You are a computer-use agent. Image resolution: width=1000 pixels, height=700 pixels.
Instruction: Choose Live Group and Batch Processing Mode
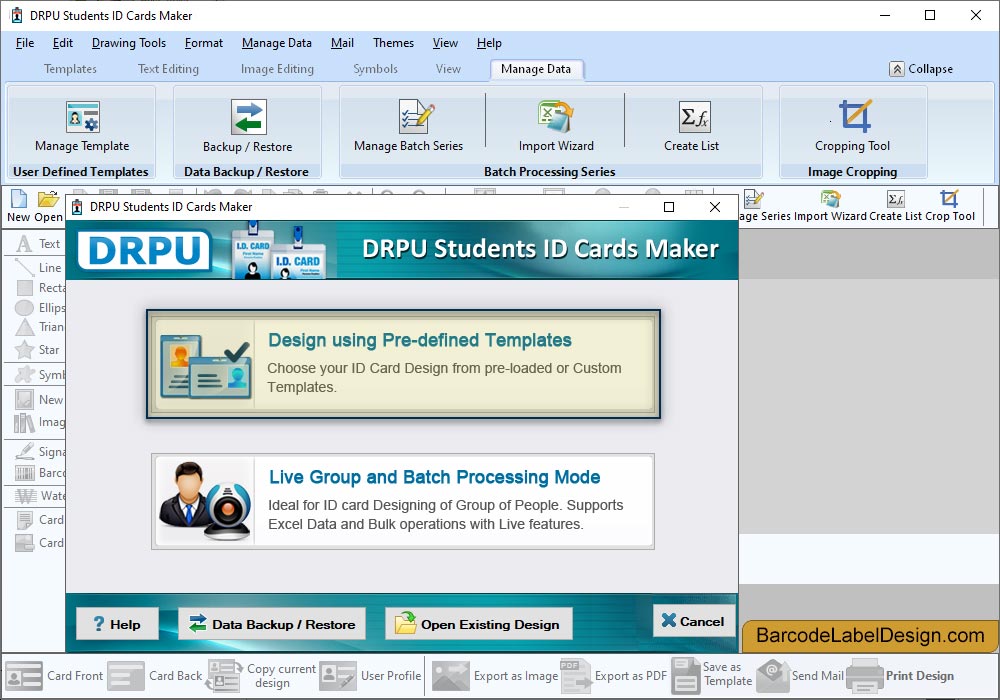coord(403,502)
